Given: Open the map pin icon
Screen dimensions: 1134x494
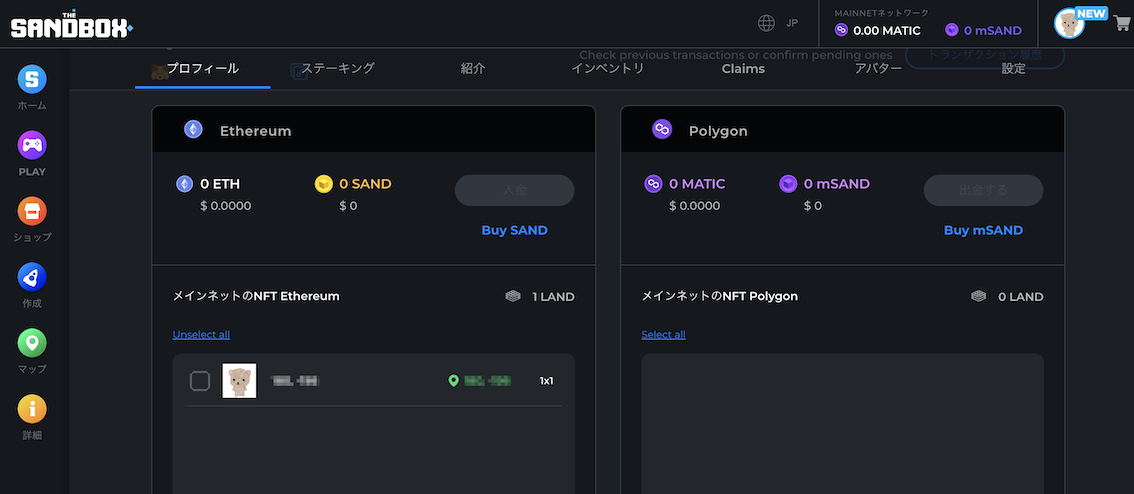Looking at the screenshot, I should [x=32, y=343].
